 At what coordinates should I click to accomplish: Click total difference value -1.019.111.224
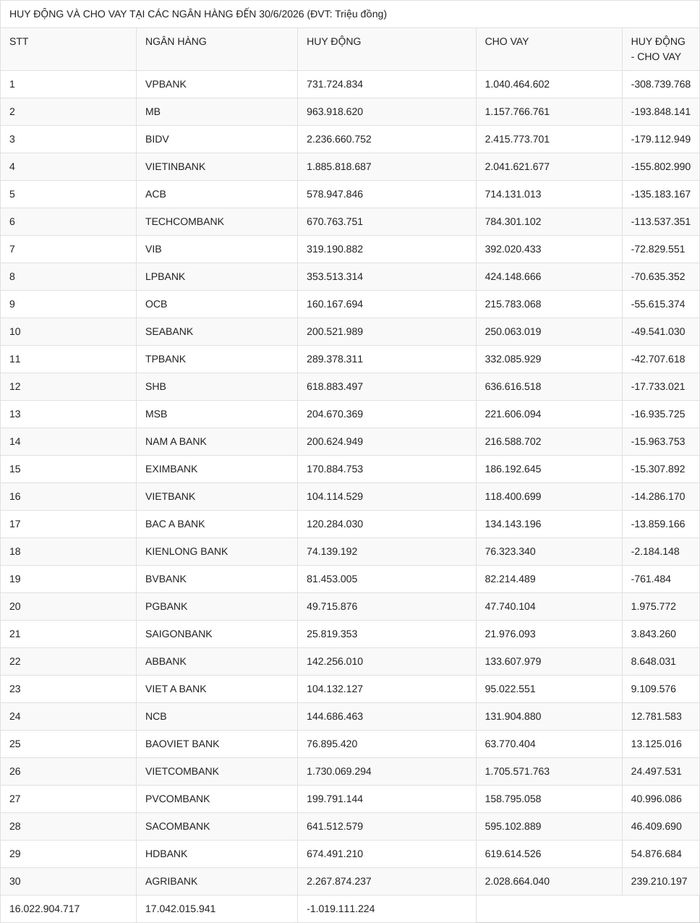tap(340, 909)
